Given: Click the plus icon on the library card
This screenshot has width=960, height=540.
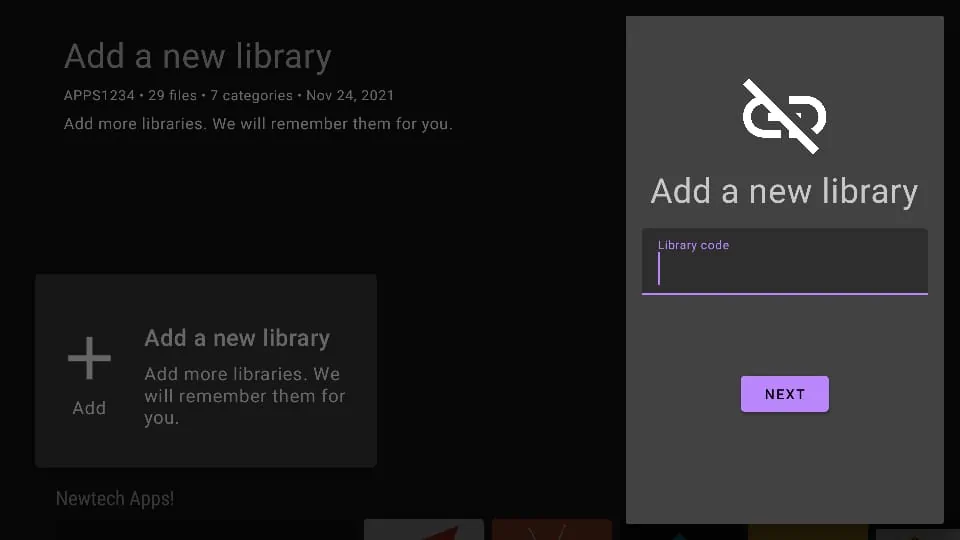Looking at the screenshot, I should (x=89, y=358).
